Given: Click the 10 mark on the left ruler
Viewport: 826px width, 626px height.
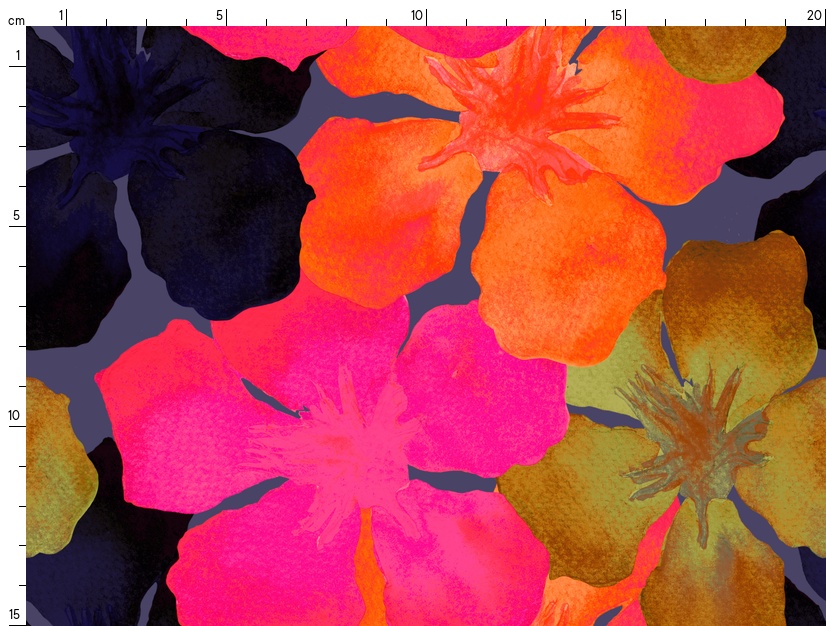Looking at the screenshot, I should pos(15,416).
